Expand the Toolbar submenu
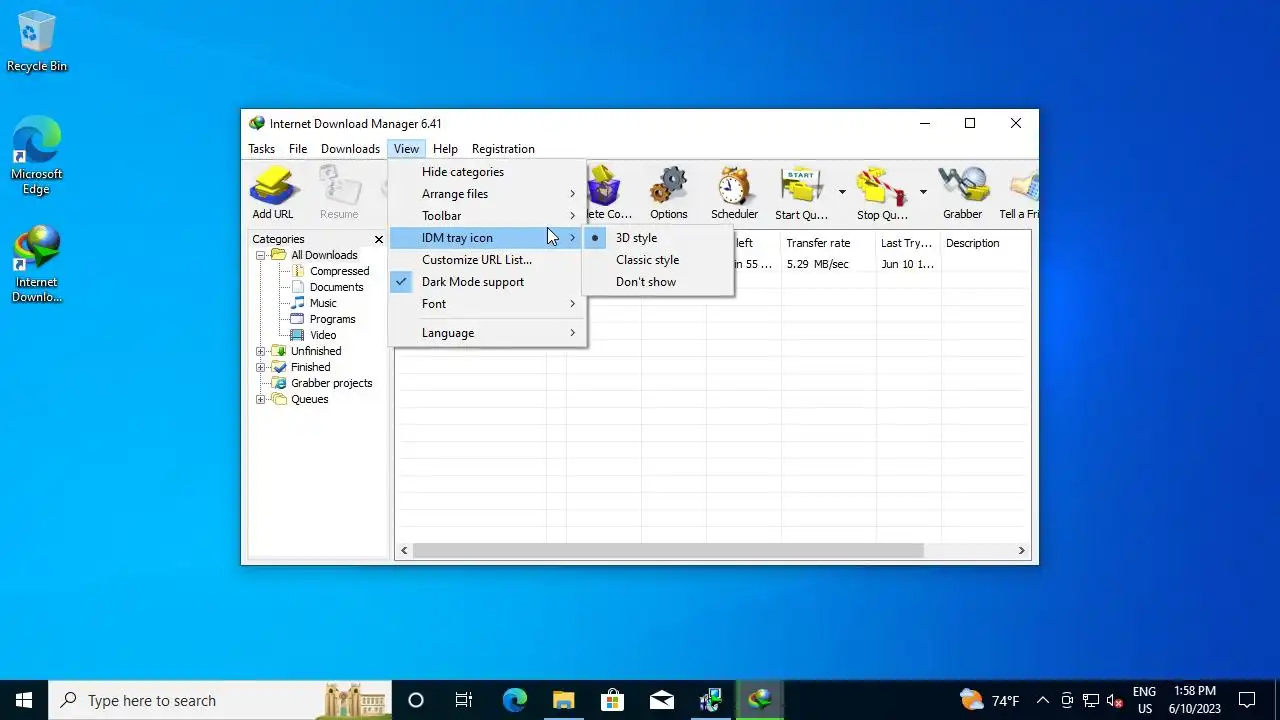This screenshot has width=1280, height=720. click(x=487, y=216)
